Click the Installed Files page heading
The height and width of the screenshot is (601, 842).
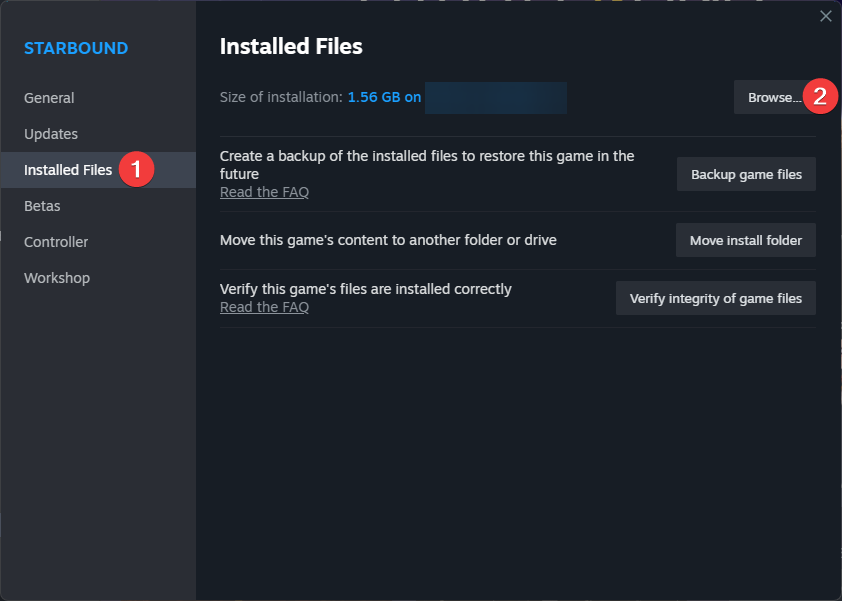(291, 46)
